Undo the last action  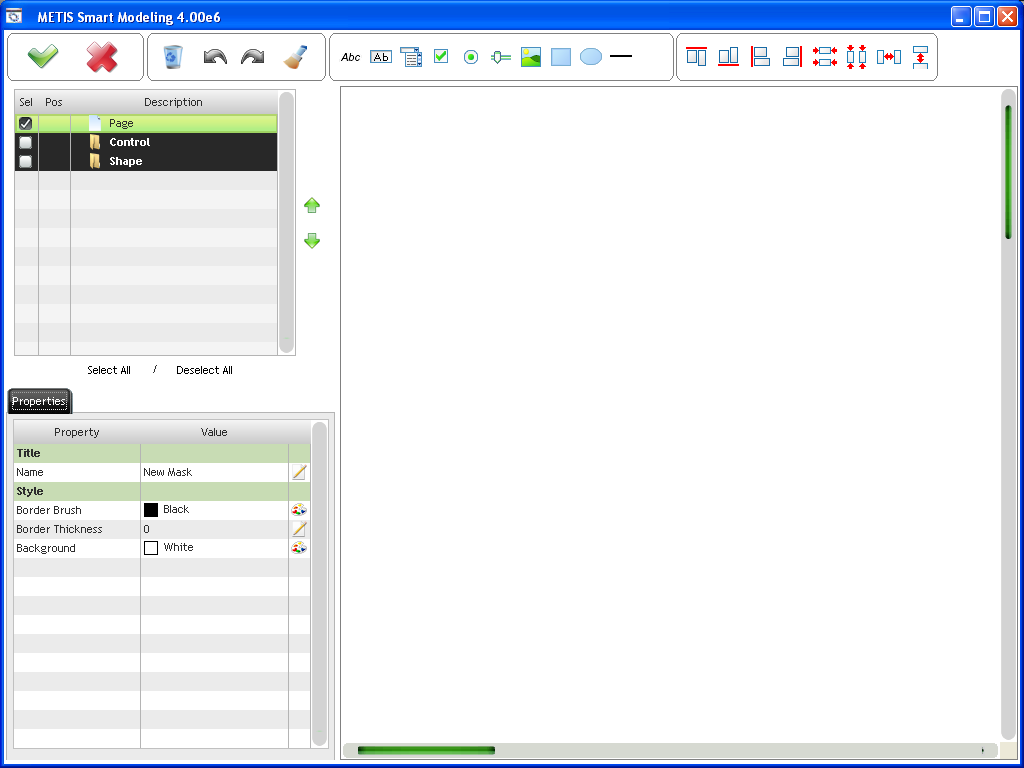215,57
